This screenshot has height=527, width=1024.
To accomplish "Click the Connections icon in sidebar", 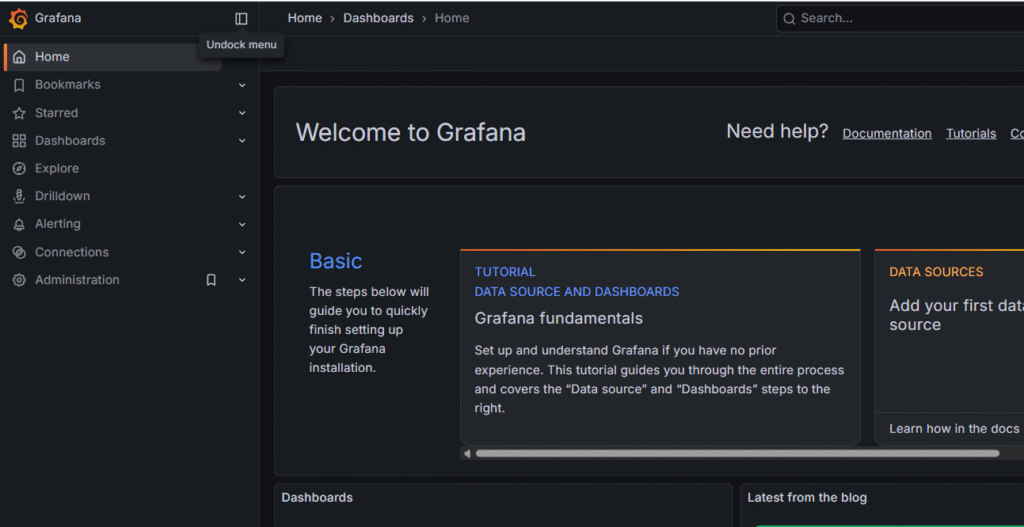I will click(x=19, y=253).
